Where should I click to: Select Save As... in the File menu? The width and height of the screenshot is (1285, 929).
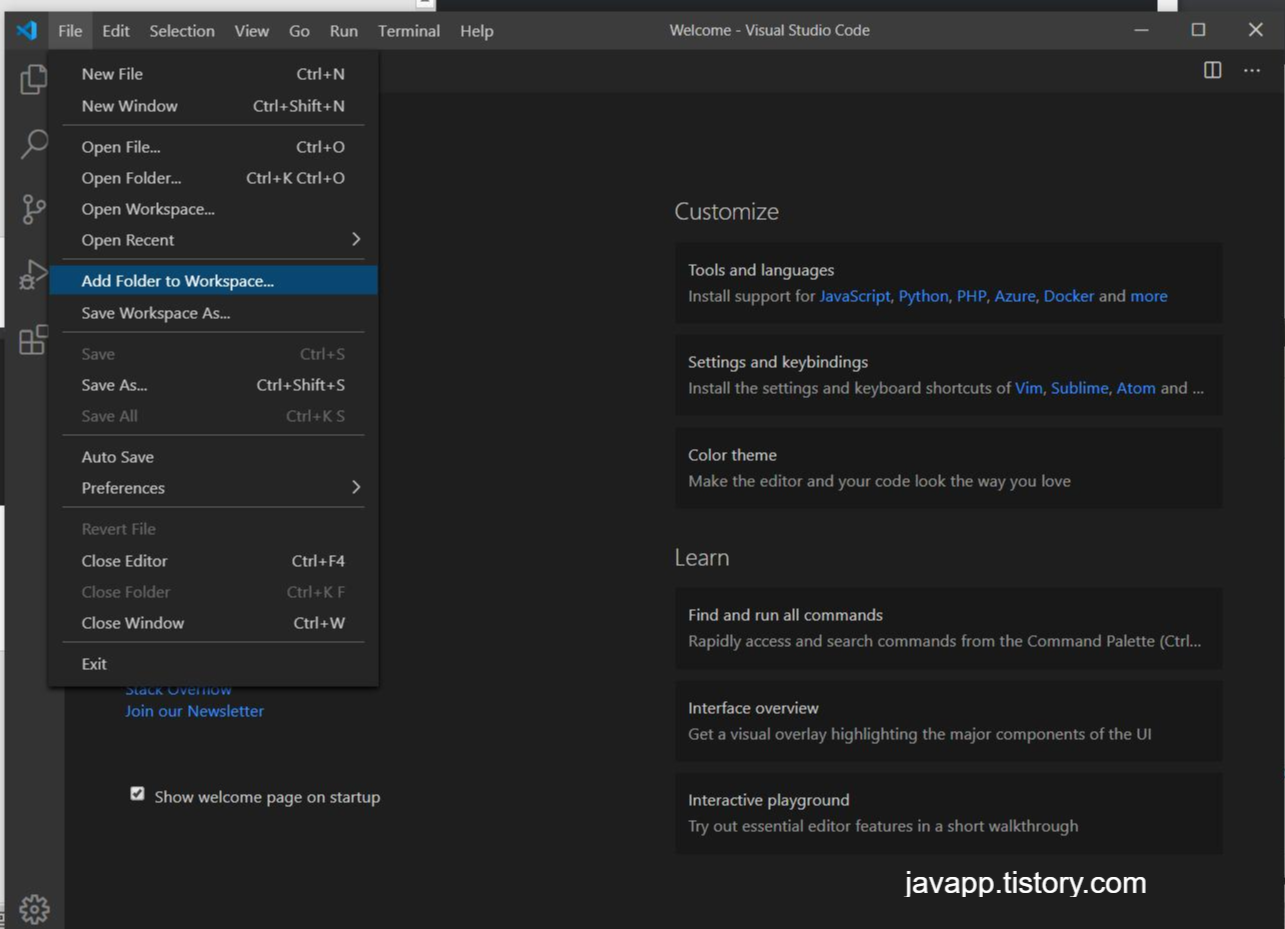coord(214,385)
